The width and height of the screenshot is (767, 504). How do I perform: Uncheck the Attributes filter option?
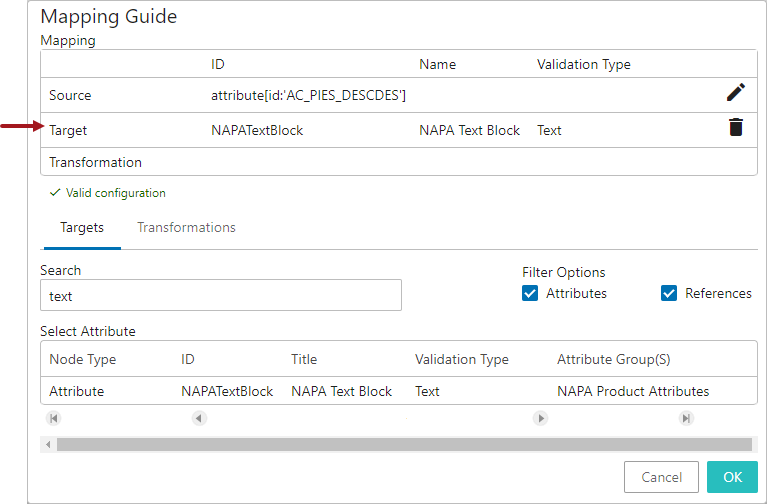(x=530, y=293)
